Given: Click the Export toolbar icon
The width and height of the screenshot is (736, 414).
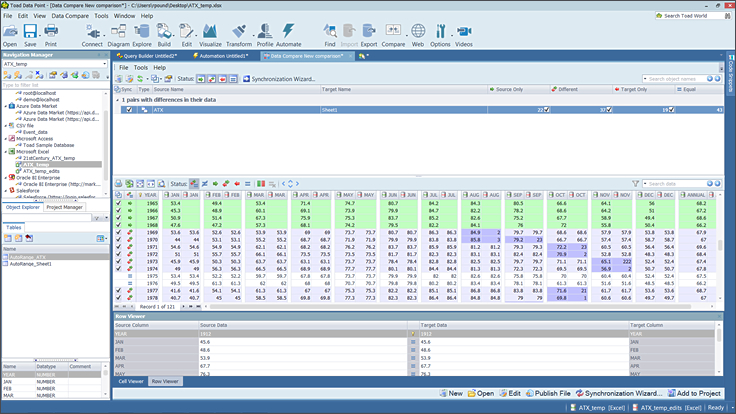Looking at the screenshot, I should (x=369, y=35).
